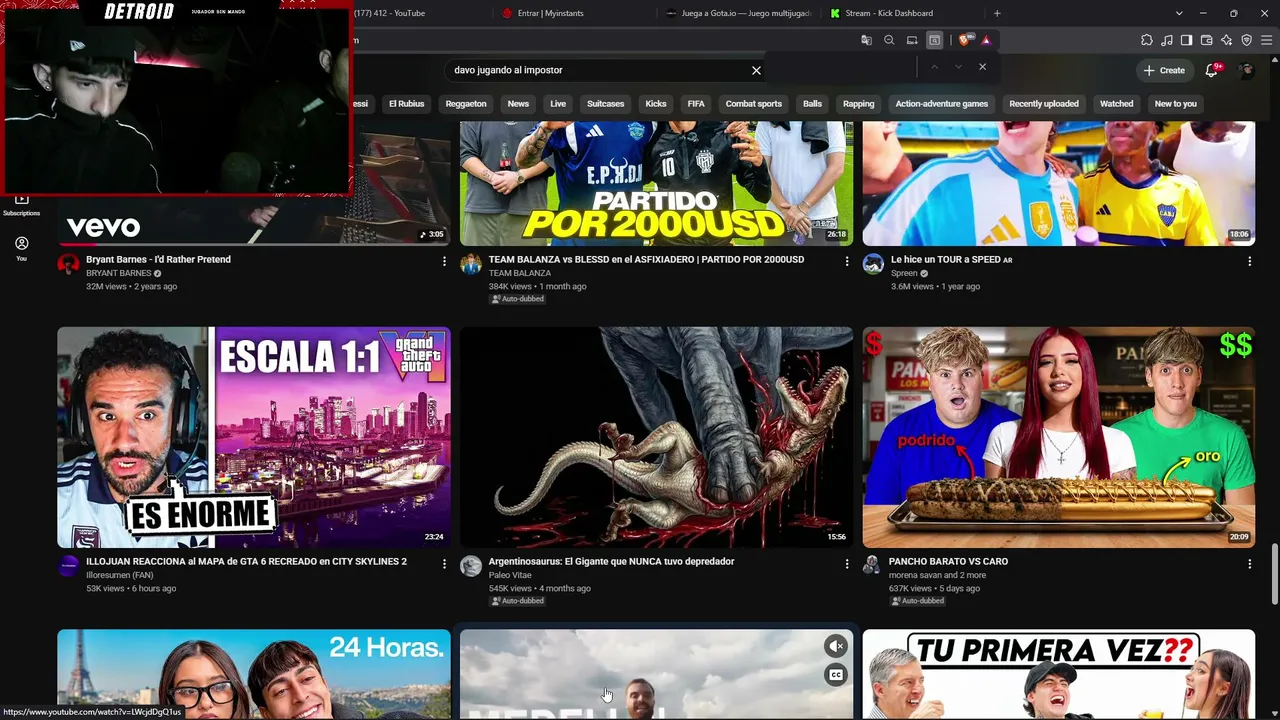Close the find bar with its X

point(982,67)
